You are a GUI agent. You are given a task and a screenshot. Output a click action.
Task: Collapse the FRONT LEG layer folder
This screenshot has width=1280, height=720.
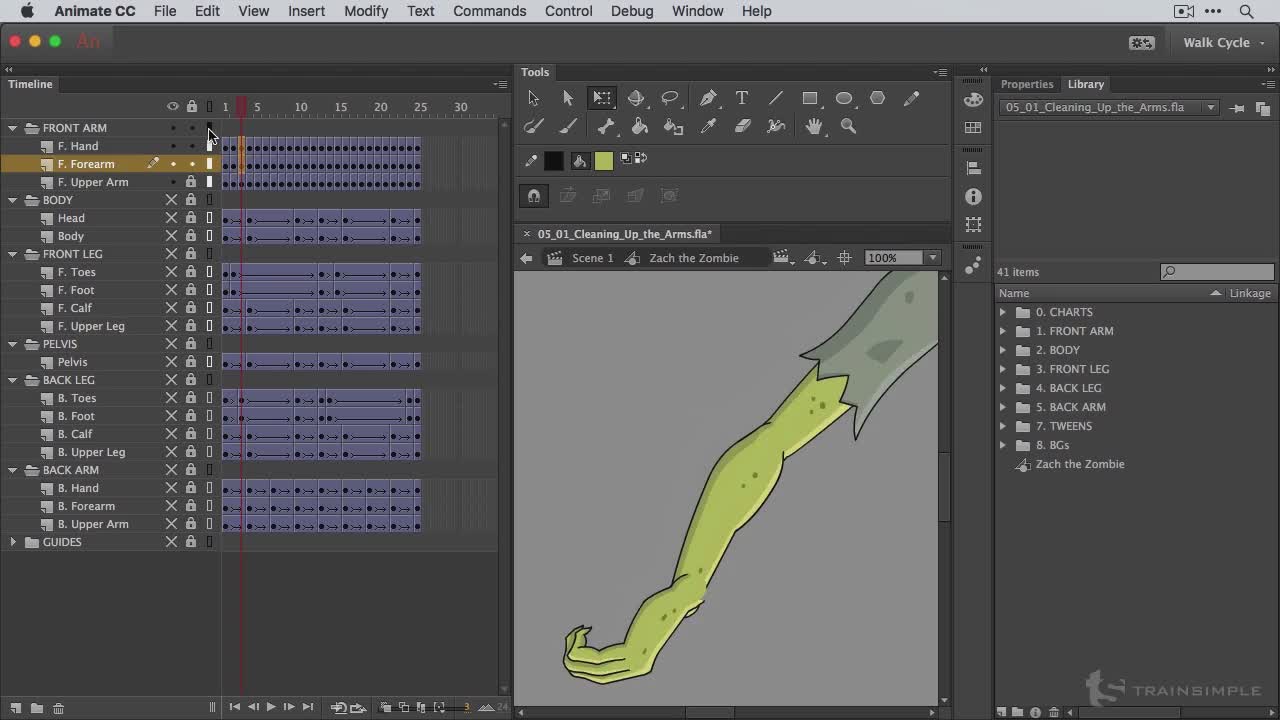tap(13, 254)
